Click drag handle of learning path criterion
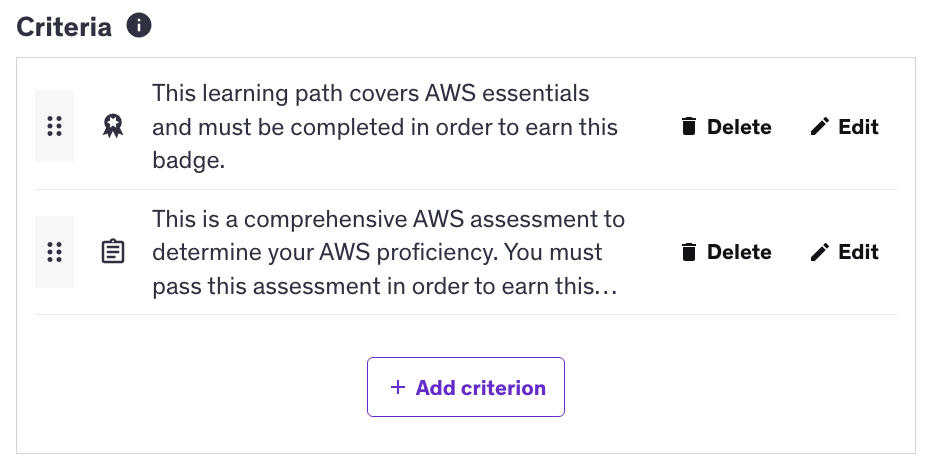The width and height of the screenshot is (936, 470). (x=55, y=127)
